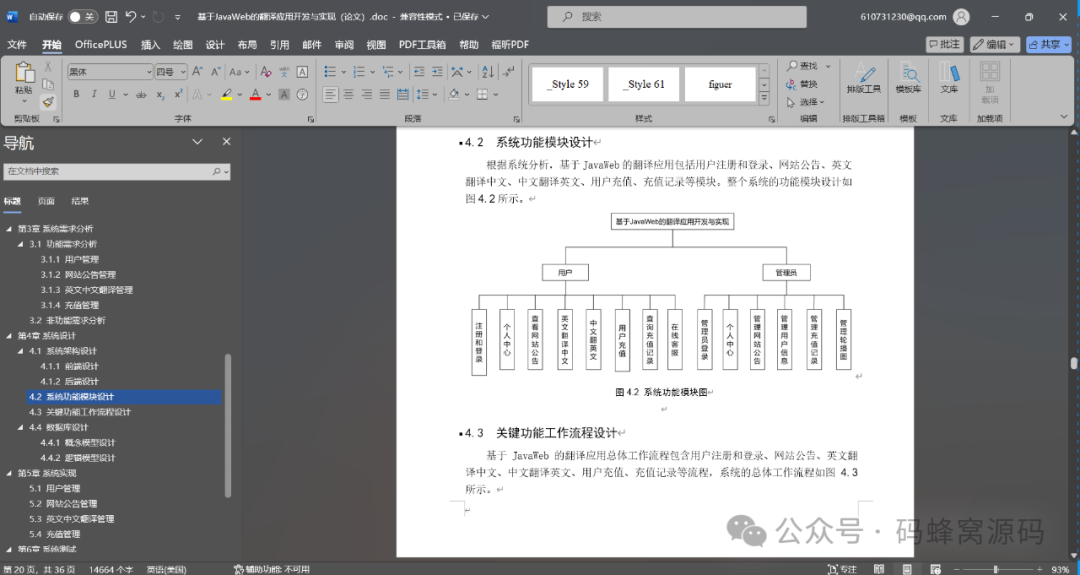Viewport: 1080px width, 575px height.
Task: Switch to 插入 Insert tab
Action: click(150, 45)
